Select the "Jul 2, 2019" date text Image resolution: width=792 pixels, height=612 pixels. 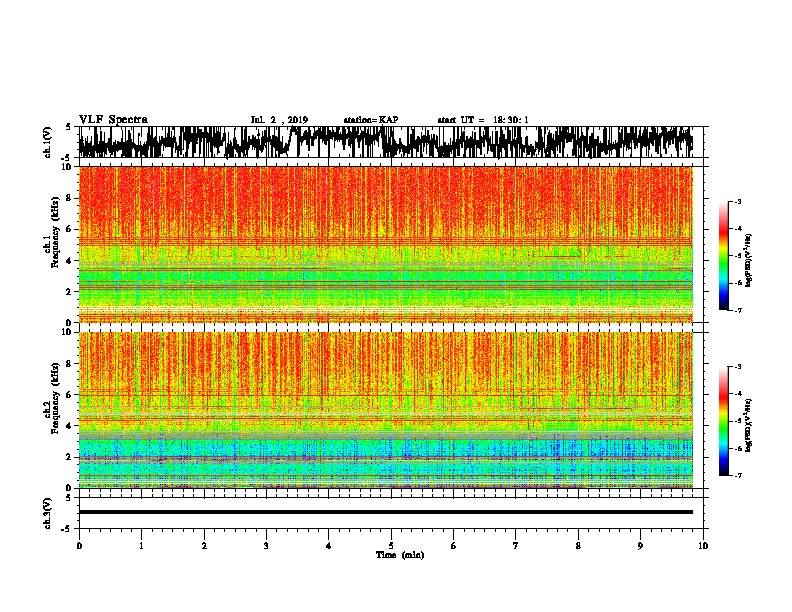click(279, 120)
